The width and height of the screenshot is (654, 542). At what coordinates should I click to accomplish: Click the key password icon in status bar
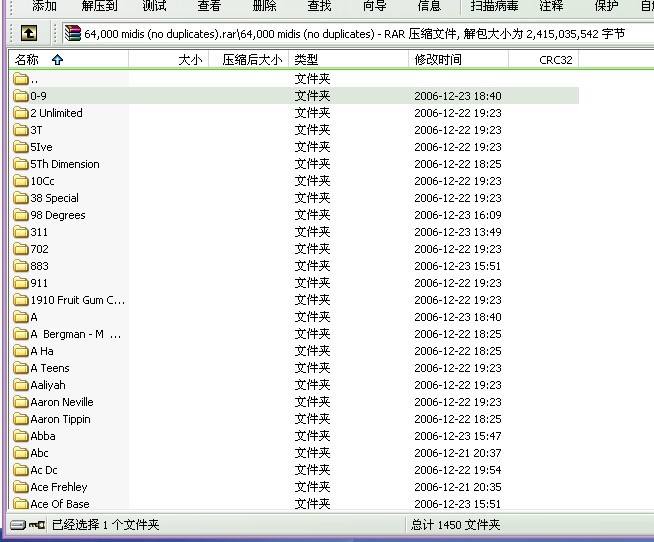point(38,525)
